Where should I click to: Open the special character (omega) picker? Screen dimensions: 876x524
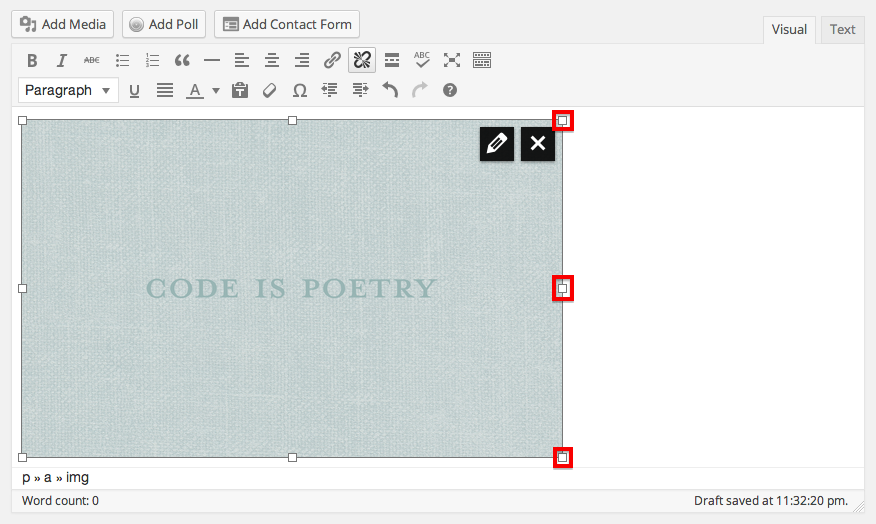(299, 90)
